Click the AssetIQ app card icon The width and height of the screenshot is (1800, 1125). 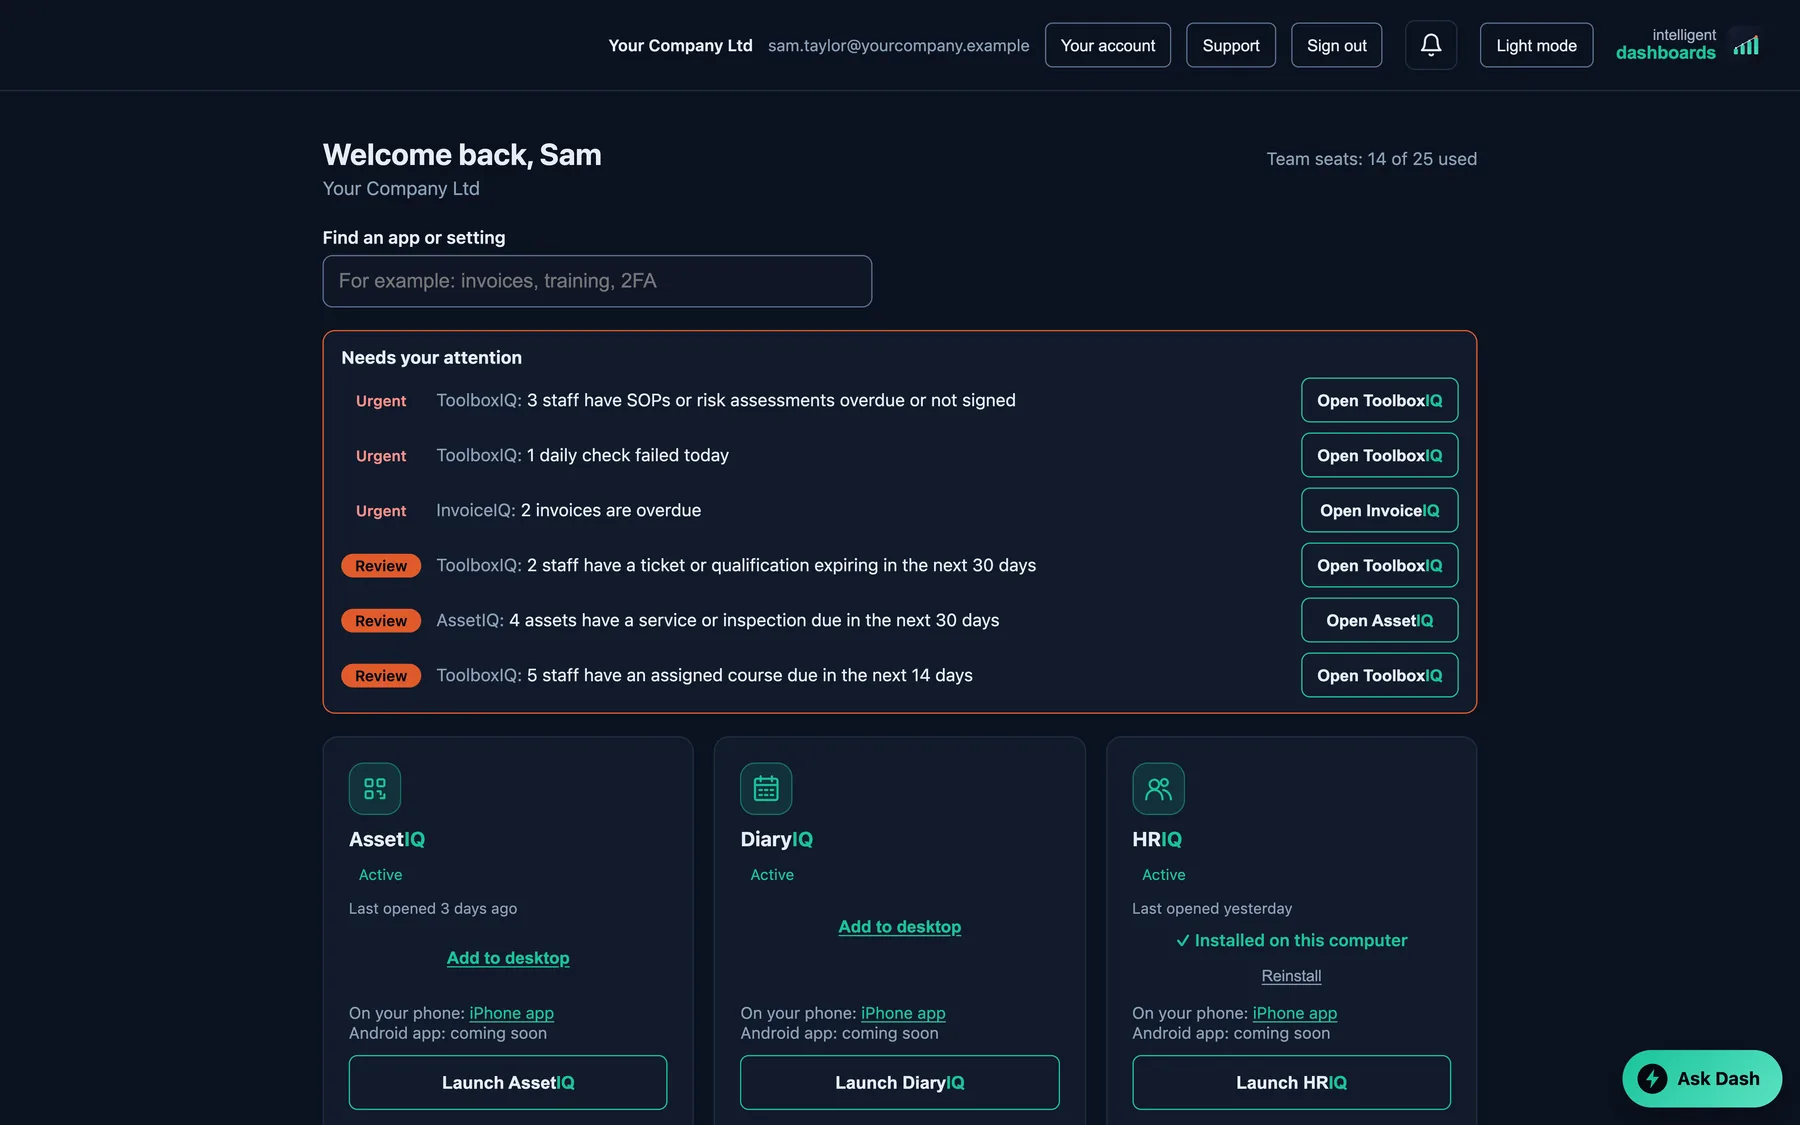[x=375, y=789]
